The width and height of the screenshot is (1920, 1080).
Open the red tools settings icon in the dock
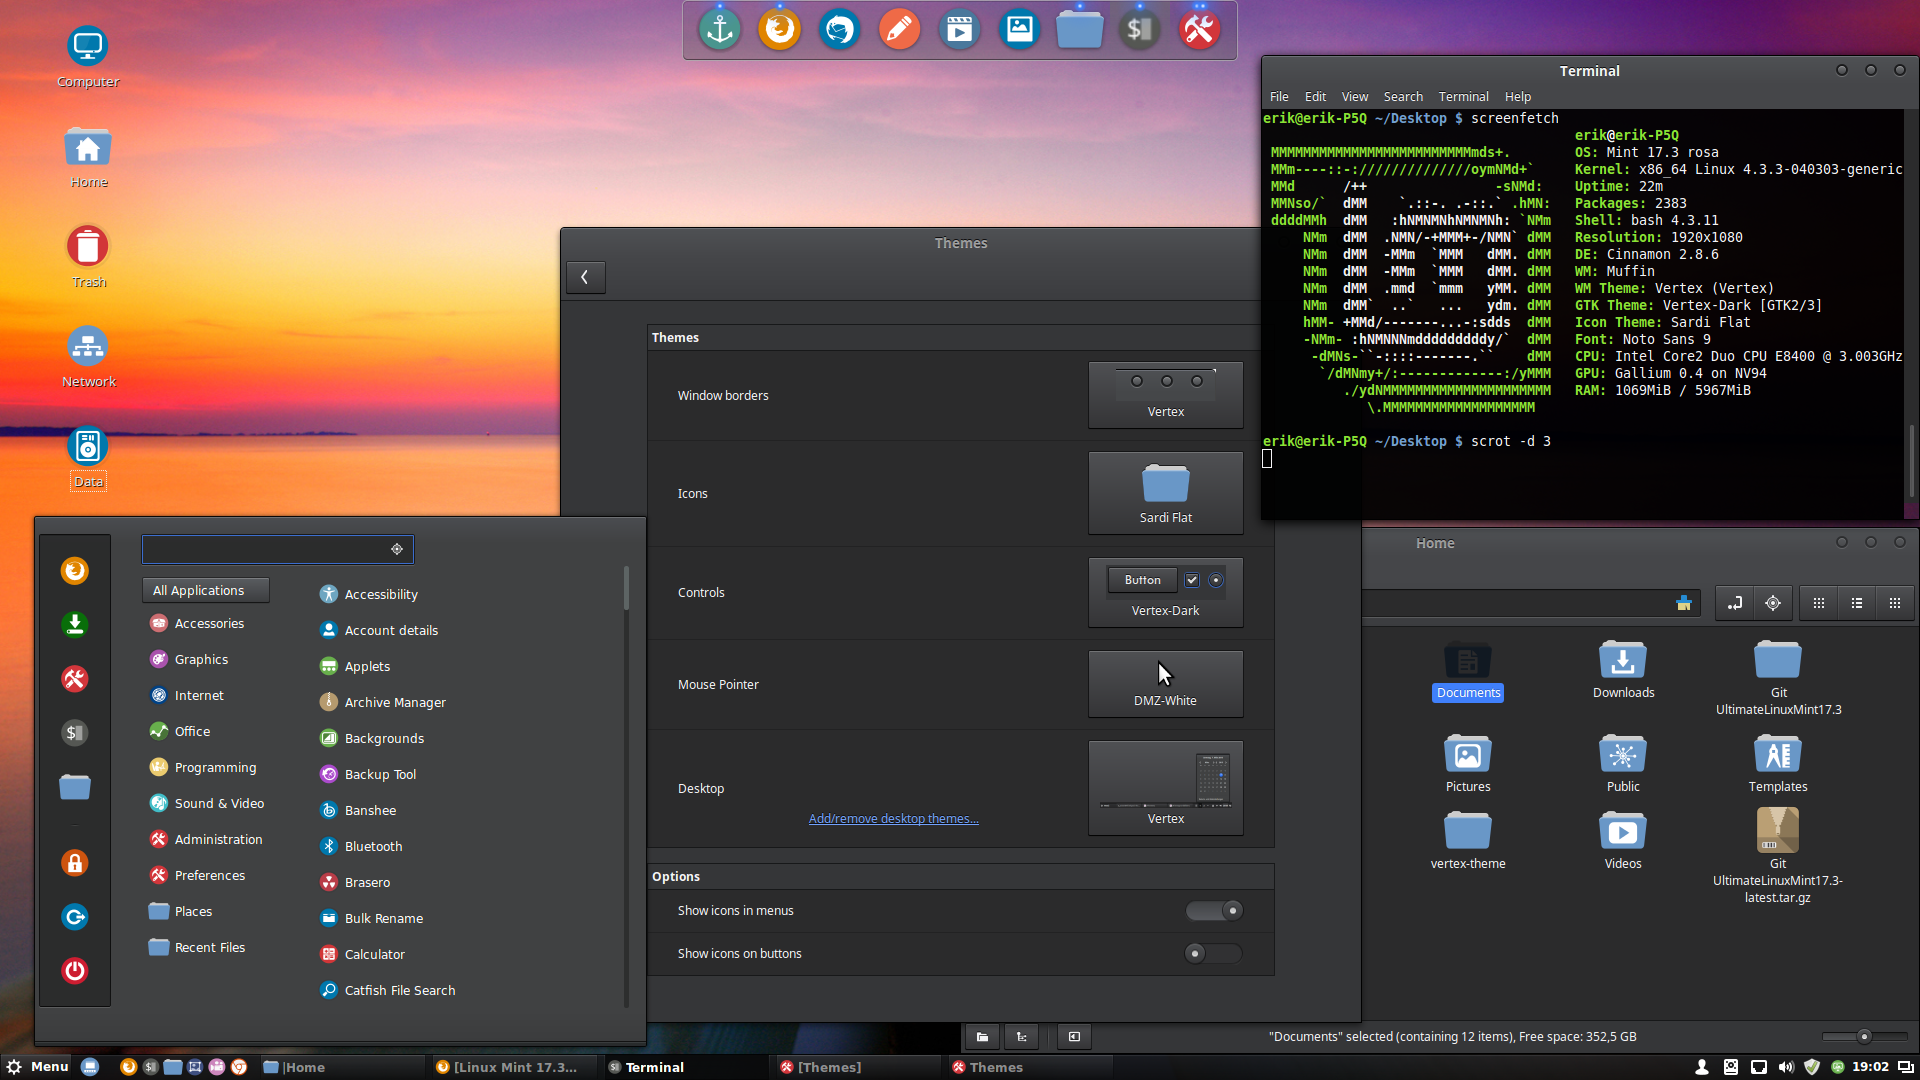click(x=1200, y=30)
